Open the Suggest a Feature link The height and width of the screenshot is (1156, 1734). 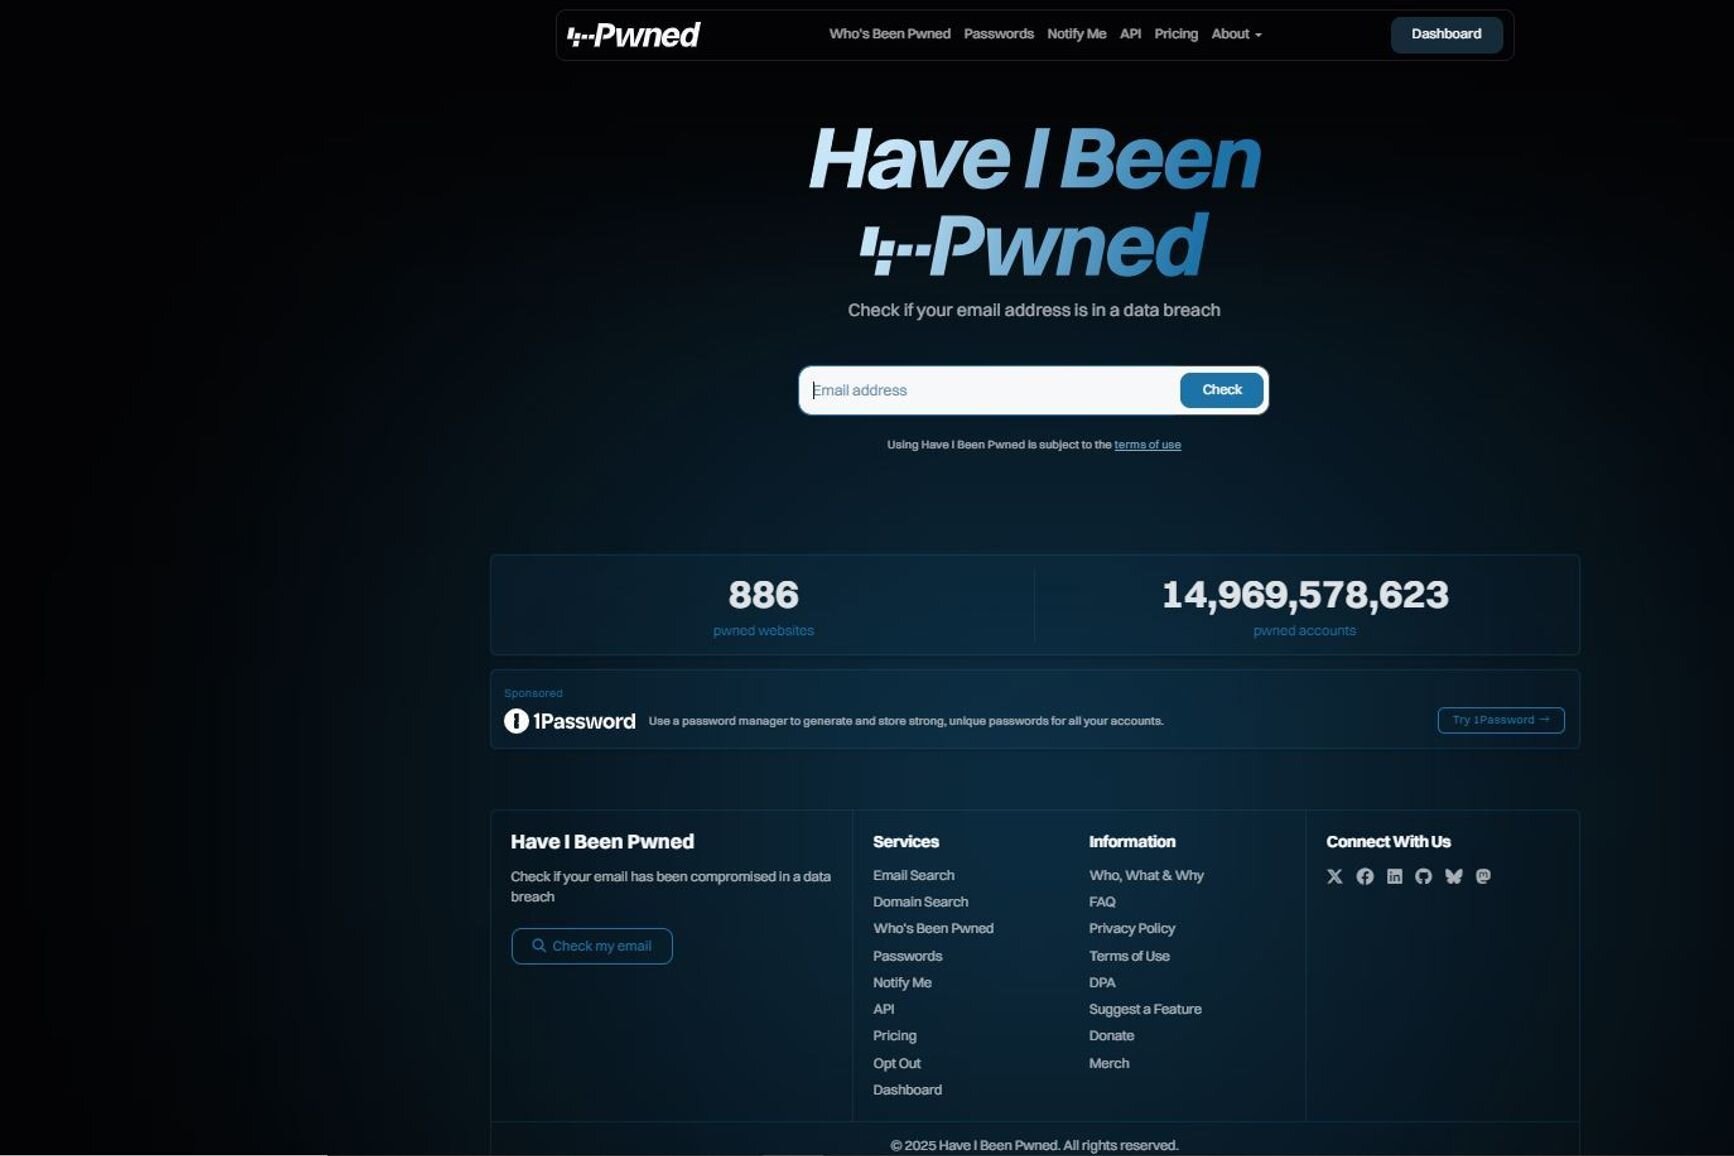[x=1145, y=1009]
